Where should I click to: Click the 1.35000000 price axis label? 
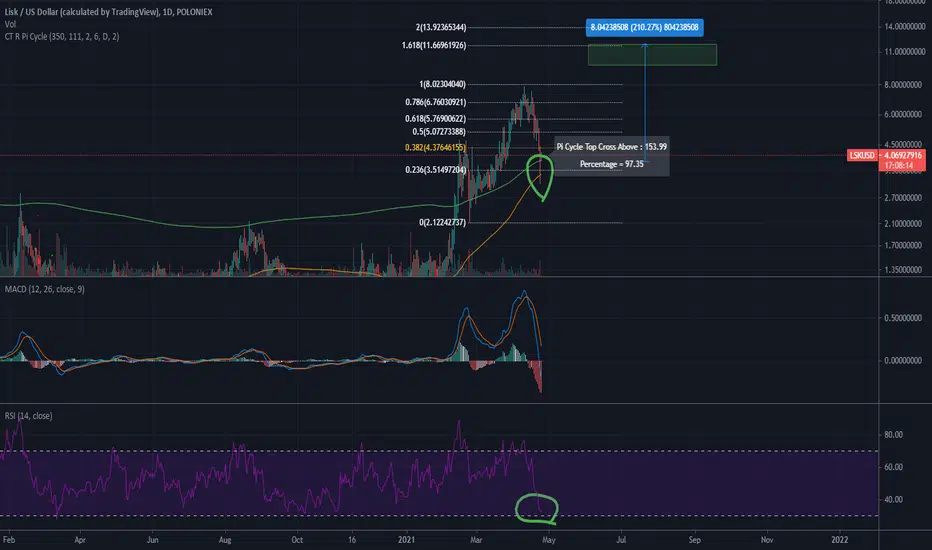coord(905,269)
